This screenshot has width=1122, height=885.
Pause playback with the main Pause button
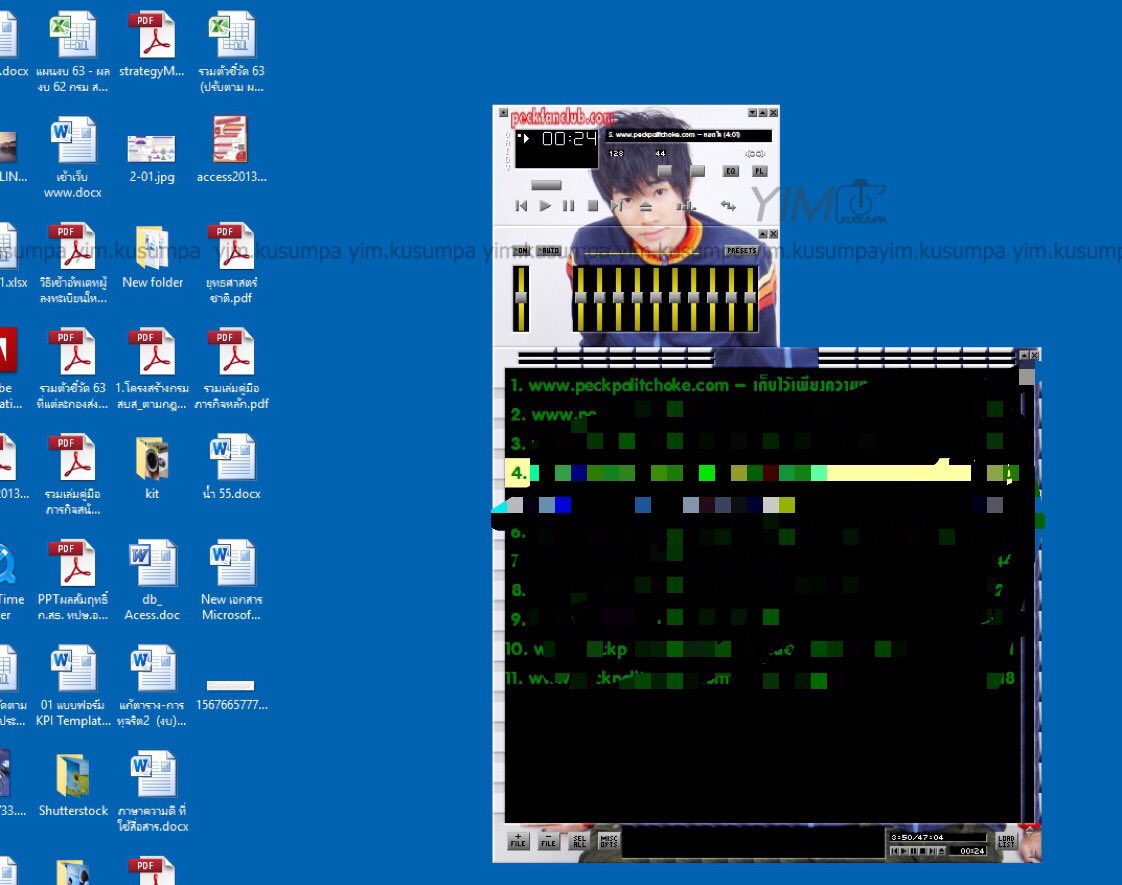[569, 206]
